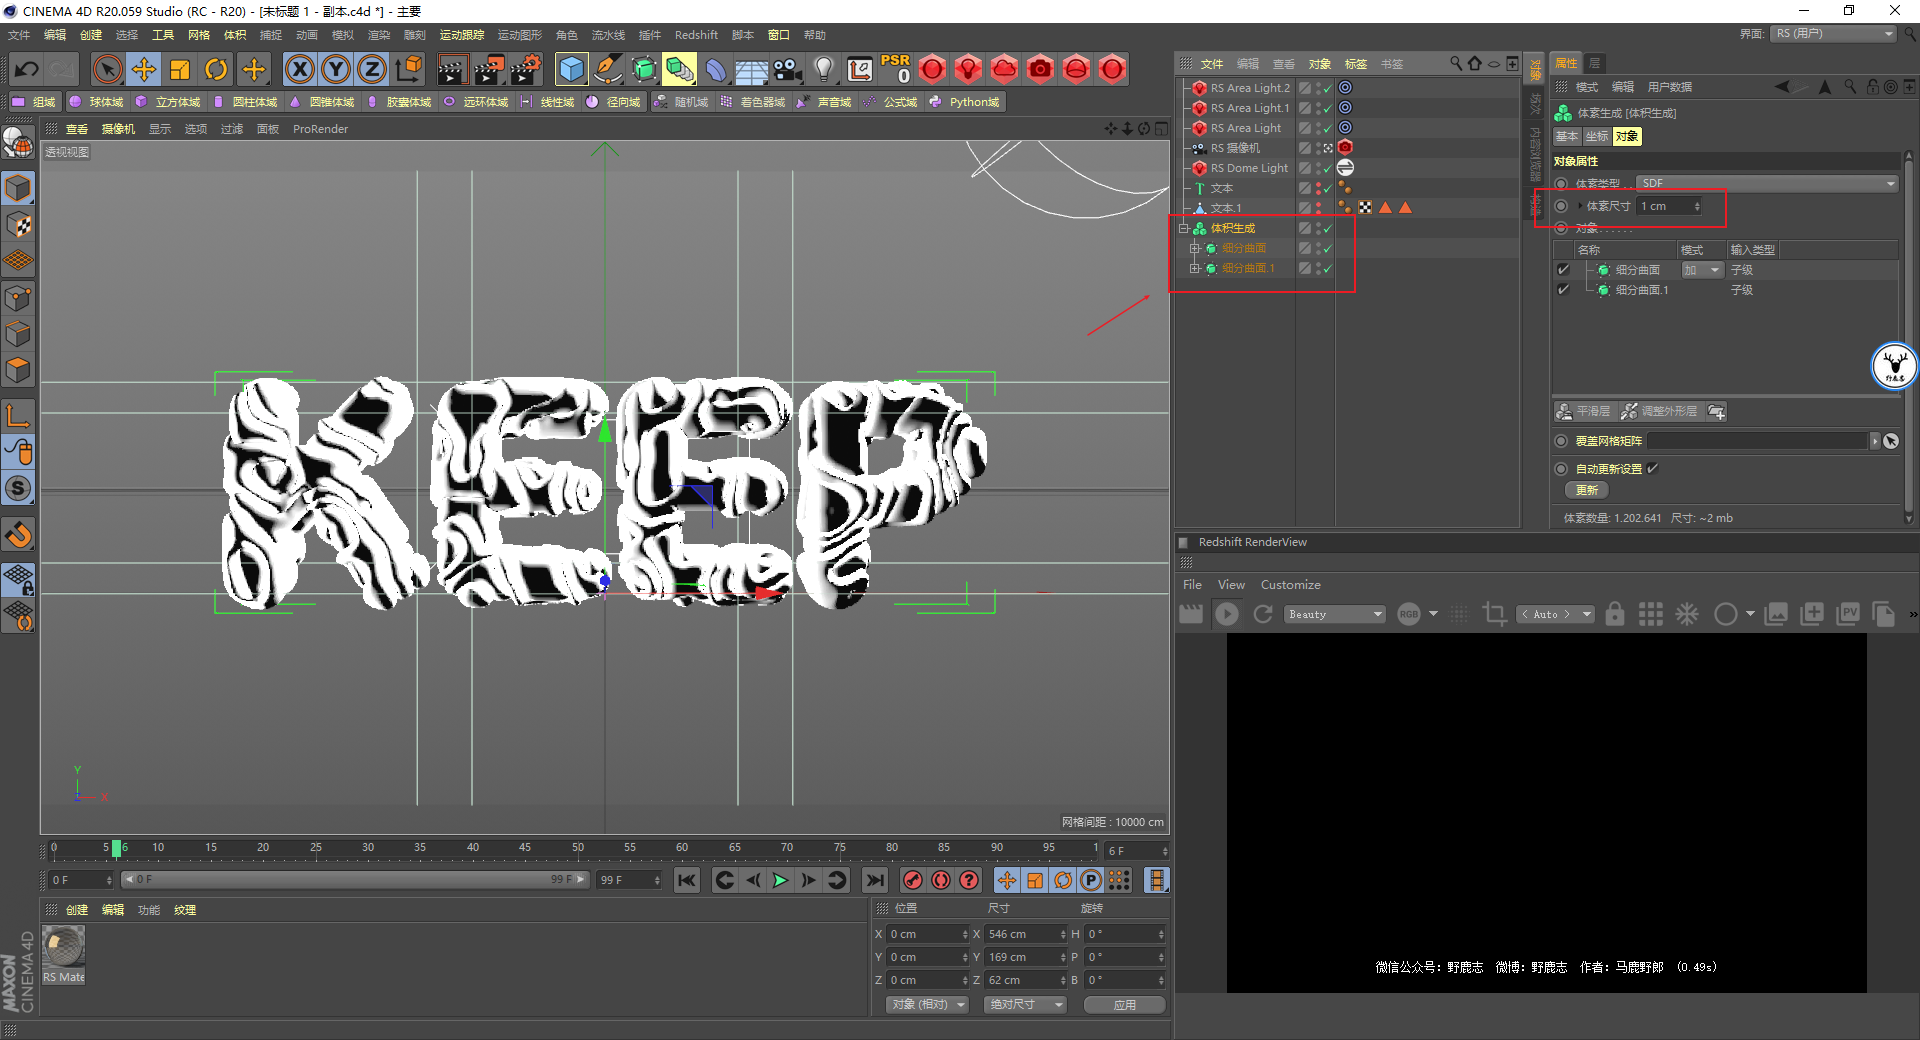Click the attribute panel vertical scrollbar

[1909, 335]
